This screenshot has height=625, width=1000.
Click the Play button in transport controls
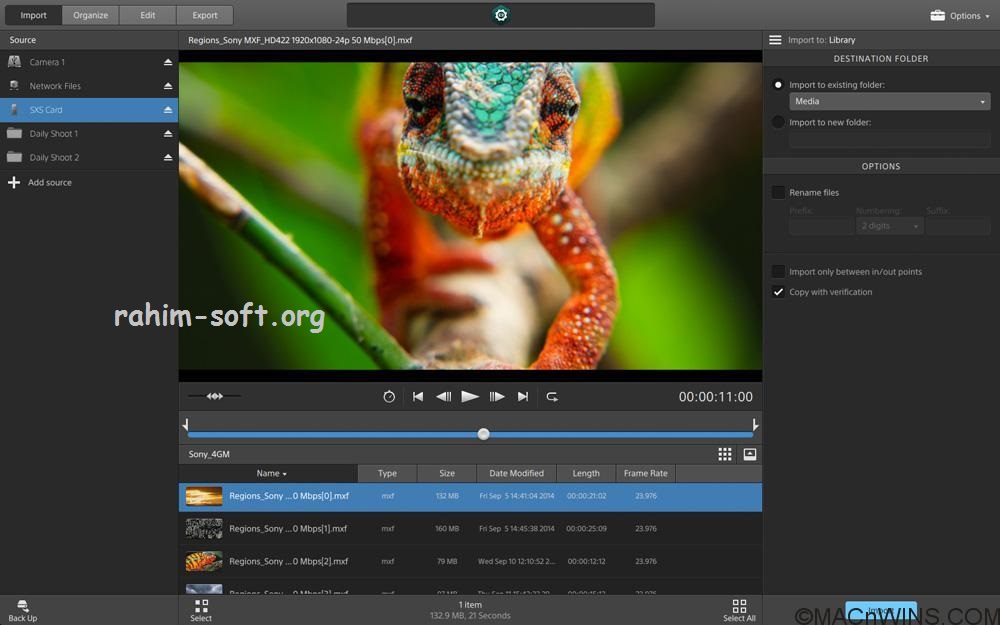click(470, 397)
